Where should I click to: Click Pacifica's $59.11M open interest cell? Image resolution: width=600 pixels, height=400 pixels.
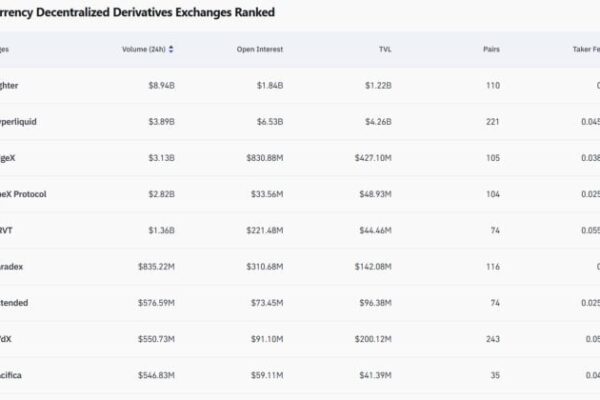(x=264, y=375)
